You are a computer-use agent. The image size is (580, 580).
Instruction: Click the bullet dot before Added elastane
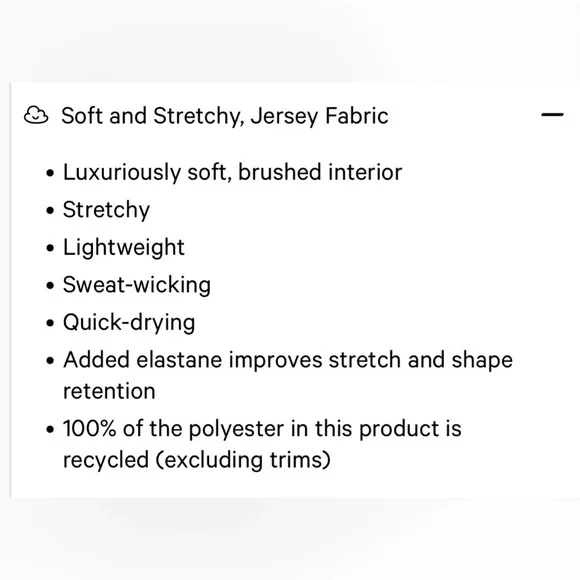[50, 361]
